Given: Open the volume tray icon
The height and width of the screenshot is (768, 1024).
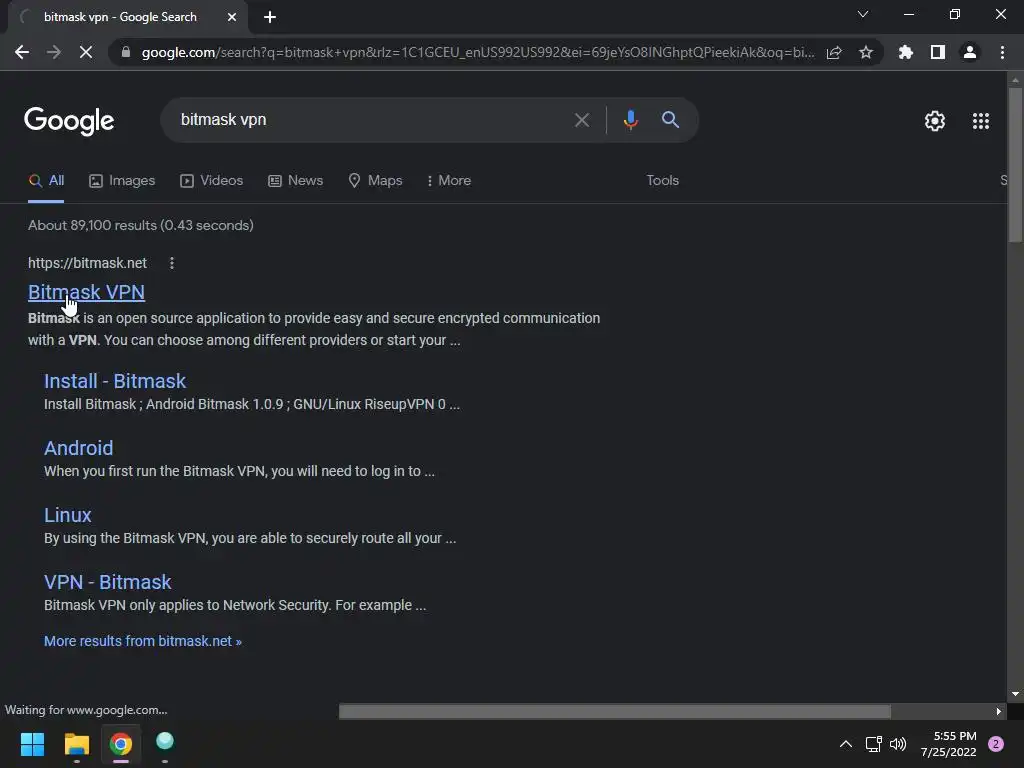Looking at the screenshot, I should [x=898, y=744].
